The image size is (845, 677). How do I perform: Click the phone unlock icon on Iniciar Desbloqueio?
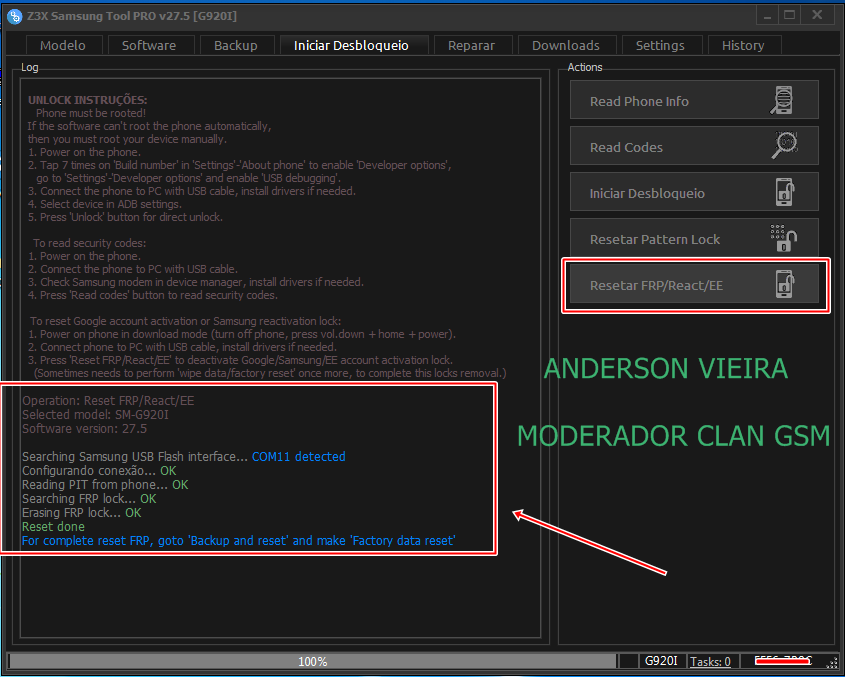point(785,192)
